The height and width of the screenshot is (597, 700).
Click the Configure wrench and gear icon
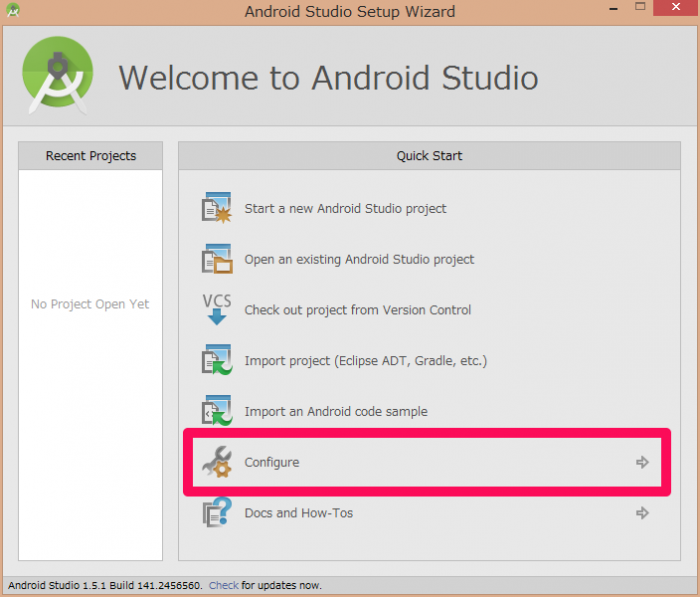coord(217,462)
